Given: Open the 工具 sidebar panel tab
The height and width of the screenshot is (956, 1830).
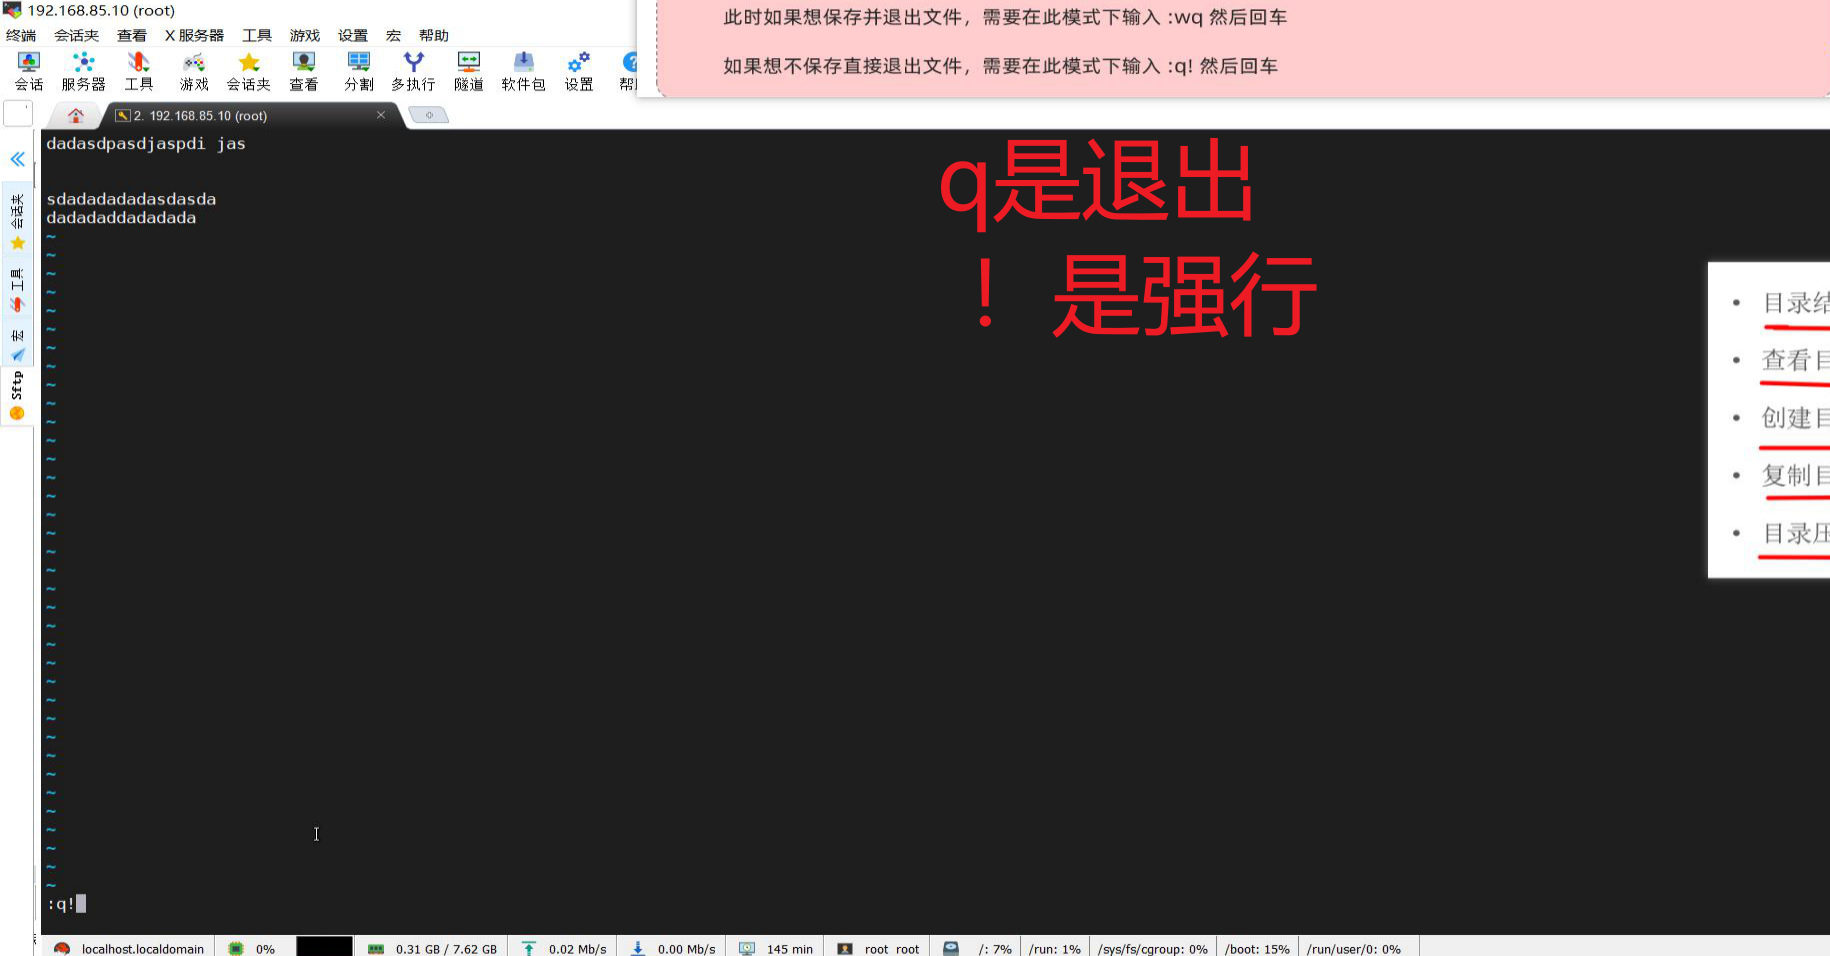Looking at the screenshot, I should pyautogui.click(x=17, y=290).
